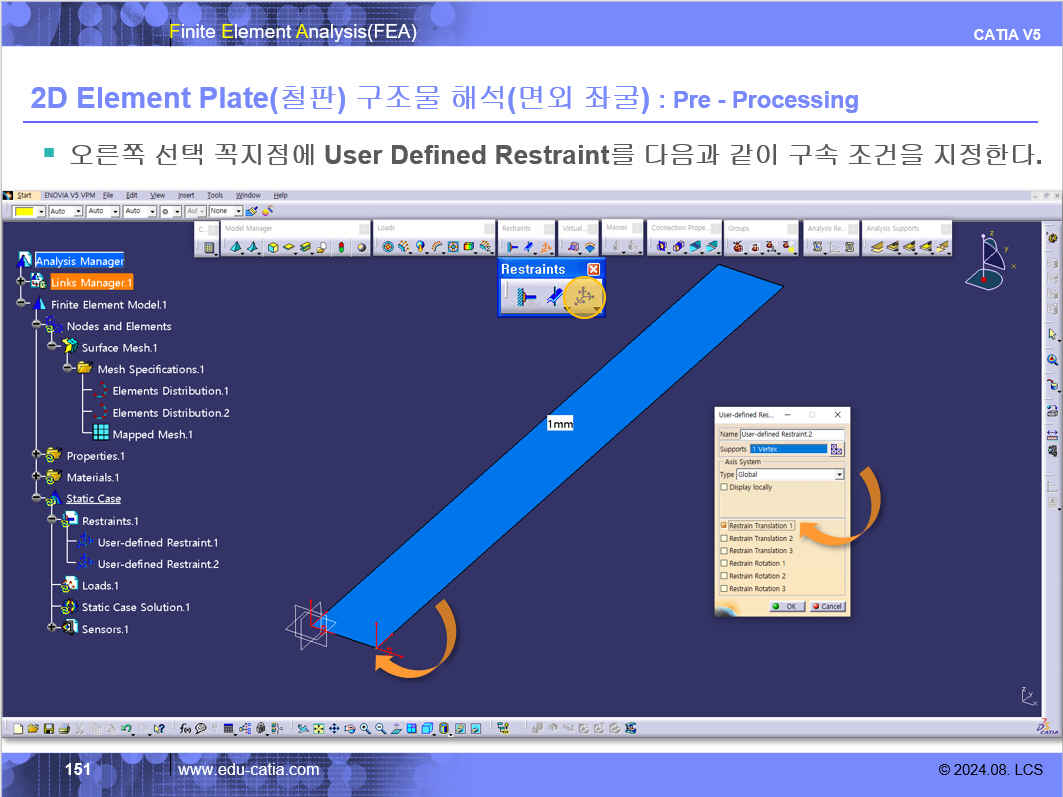
Task: Open the Formula f(x) icon
Action: (185, 729)
